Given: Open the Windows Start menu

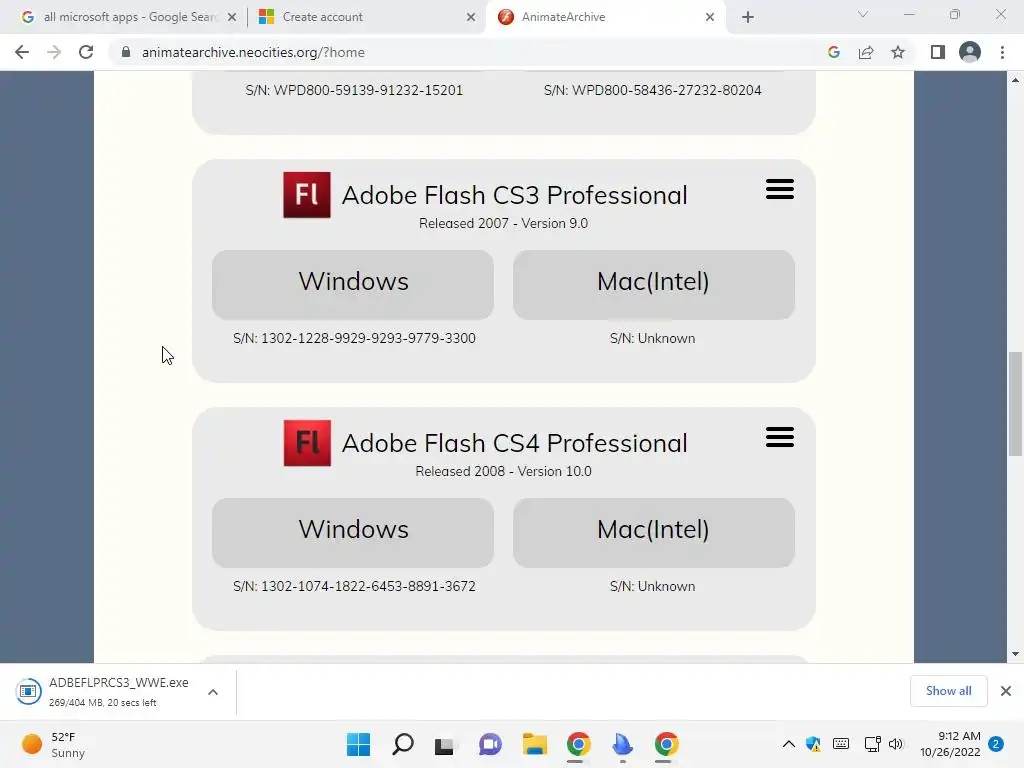Looking at the screenshot, I should 358,744.
